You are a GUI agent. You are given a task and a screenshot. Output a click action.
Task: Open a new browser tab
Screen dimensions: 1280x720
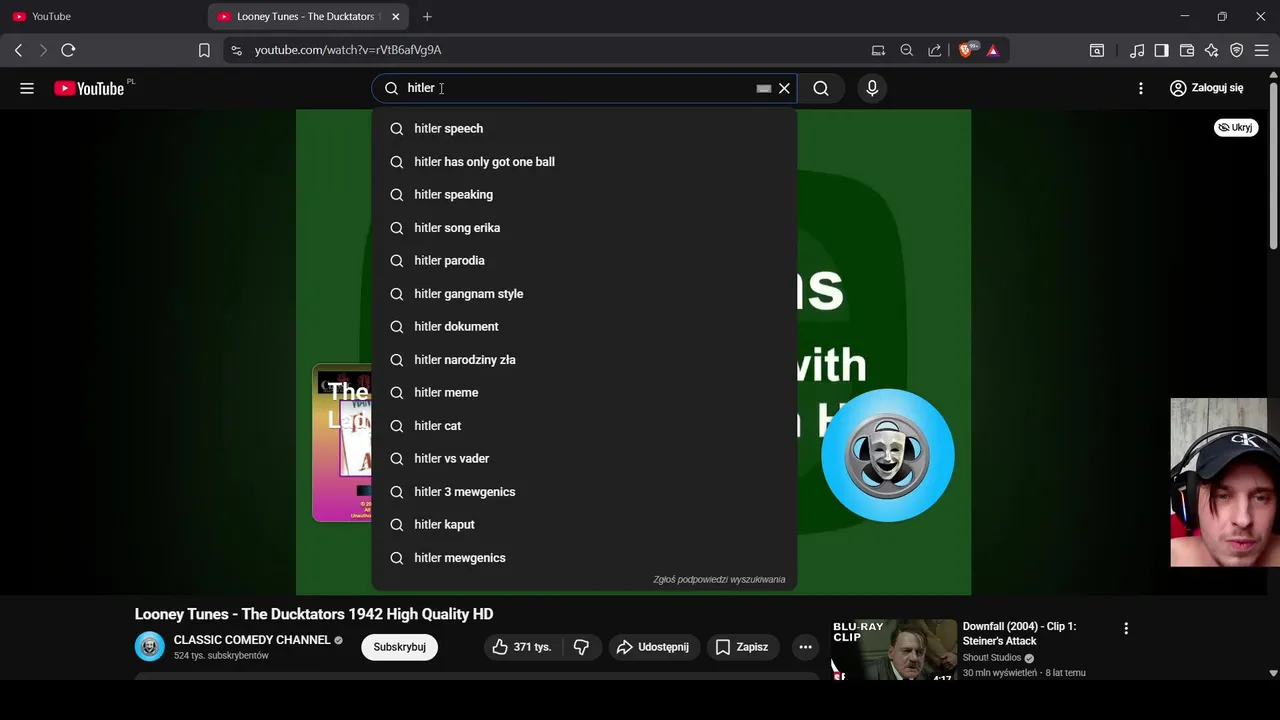pyautogui.click(x=427, y=16)
